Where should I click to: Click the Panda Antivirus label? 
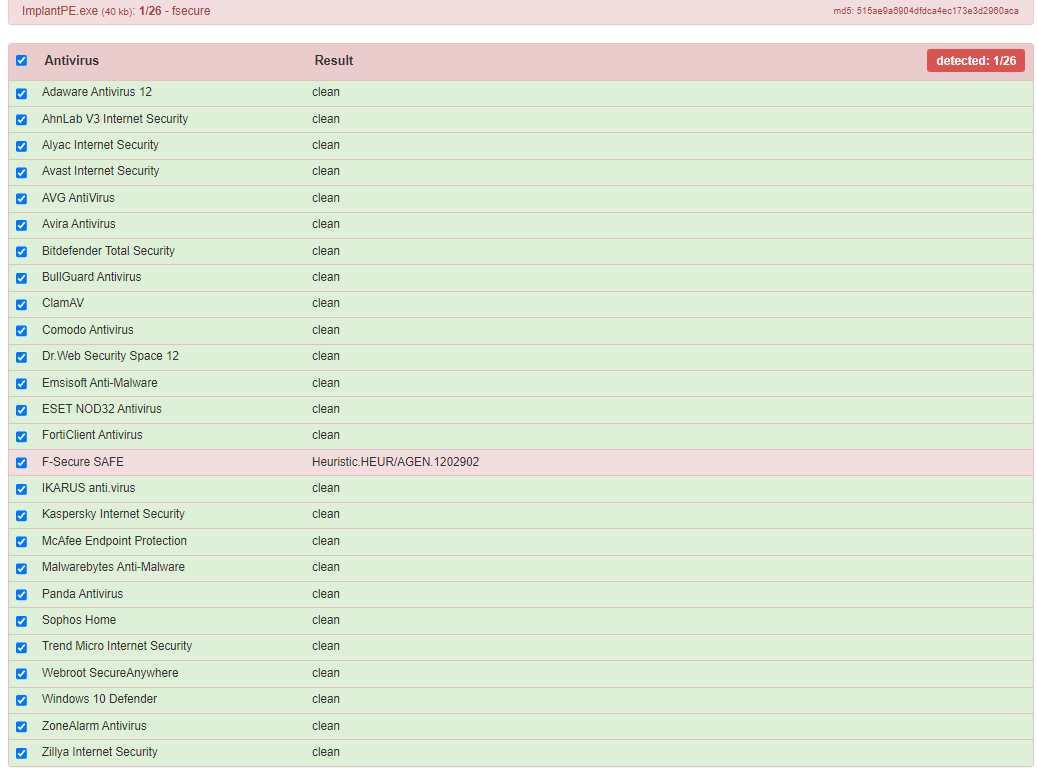click(x=83, y=593)
